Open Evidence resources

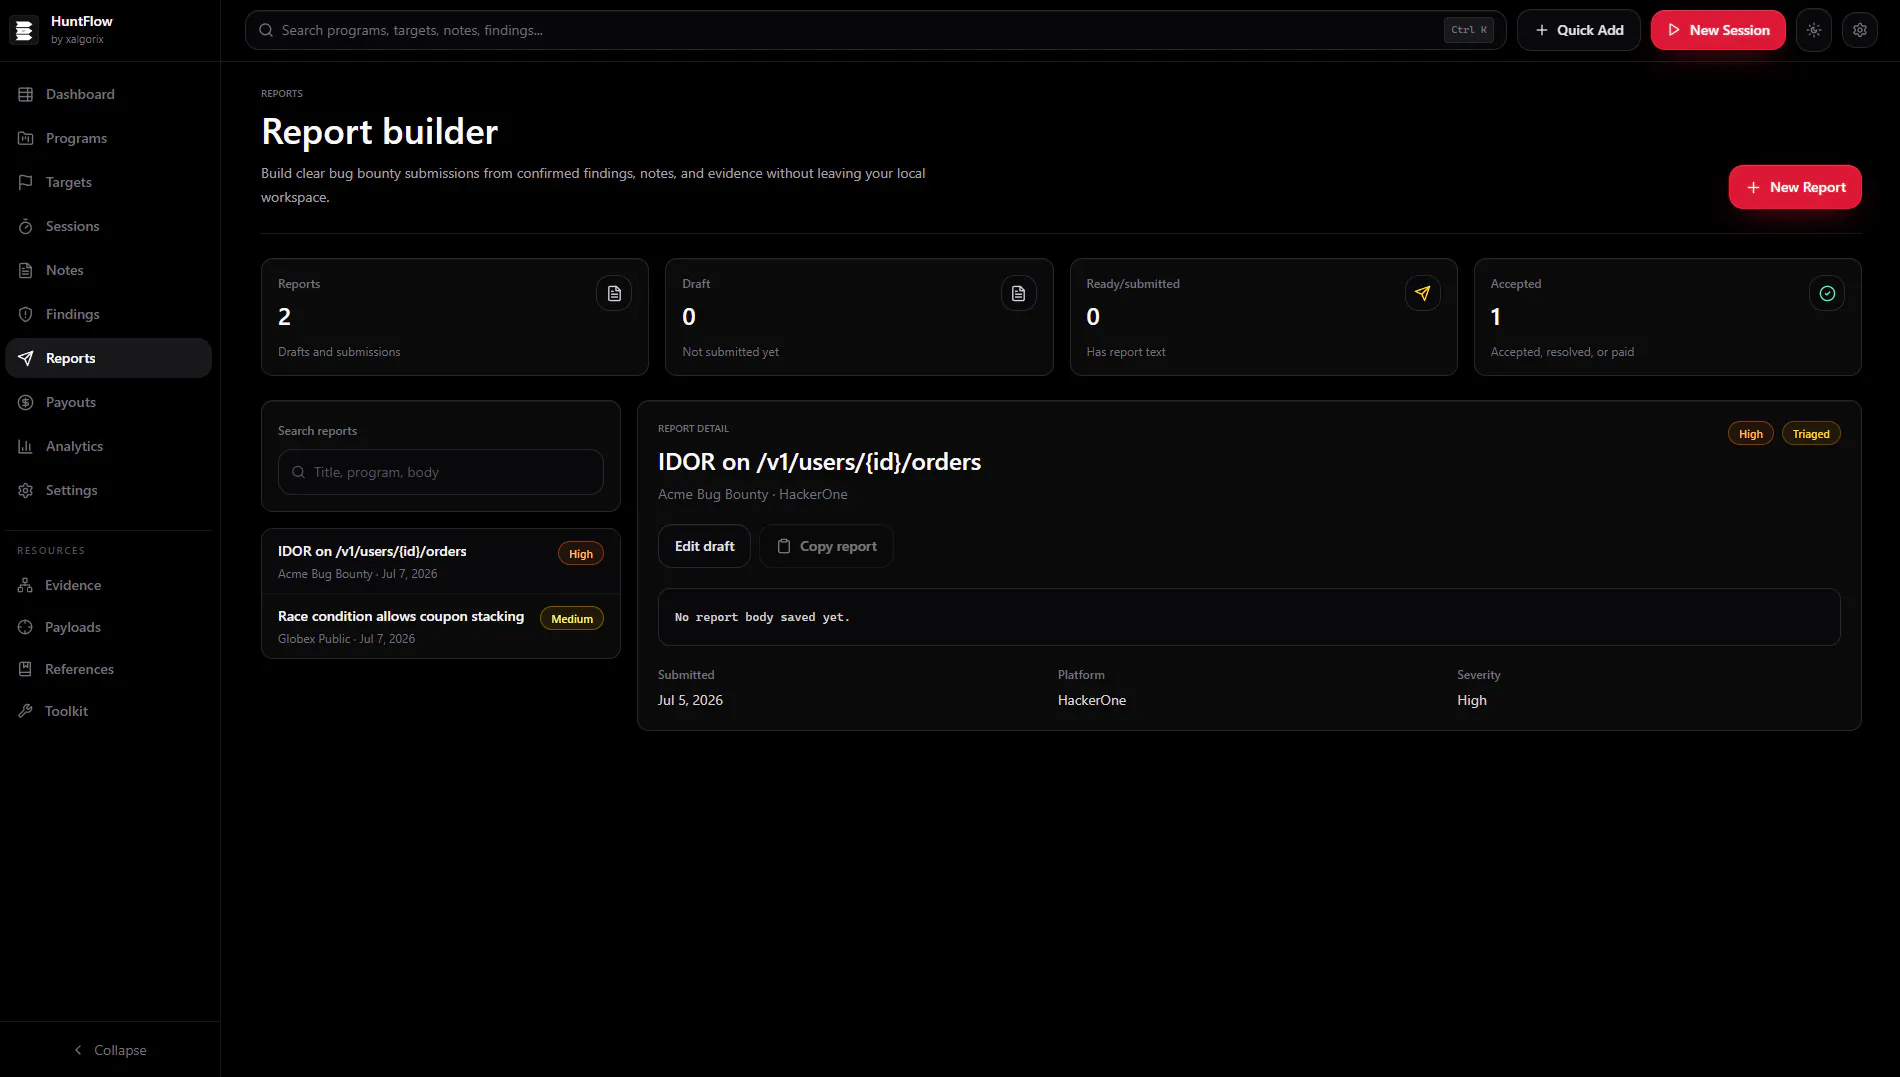tap(108, 585)
